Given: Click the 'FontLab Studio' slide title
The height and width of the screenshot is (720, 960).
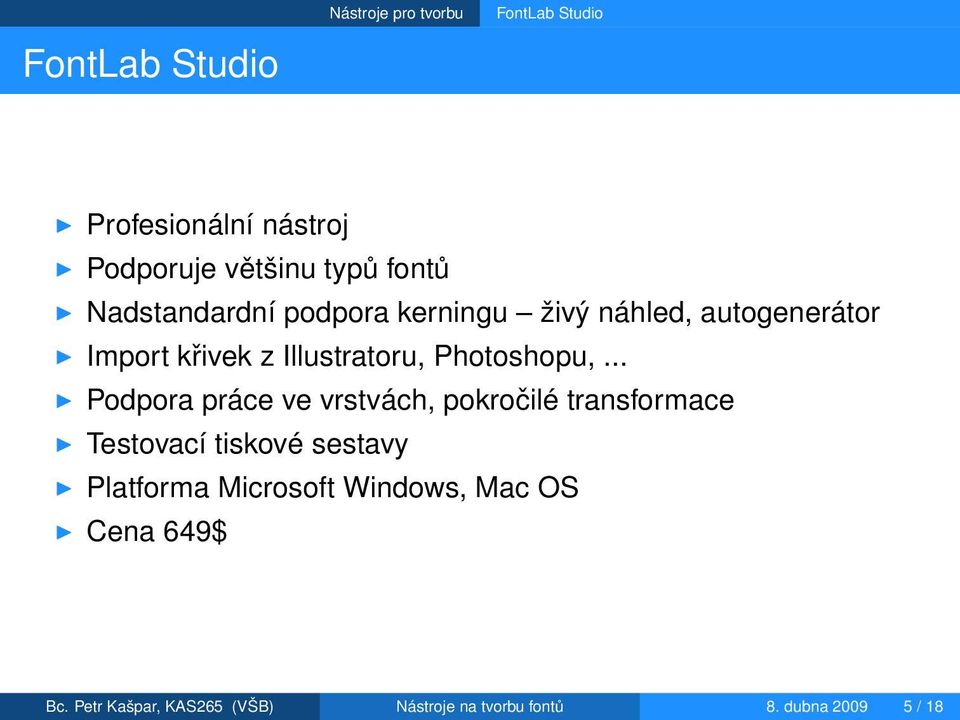Looking at the screenshot, I should tap(151, 64).
